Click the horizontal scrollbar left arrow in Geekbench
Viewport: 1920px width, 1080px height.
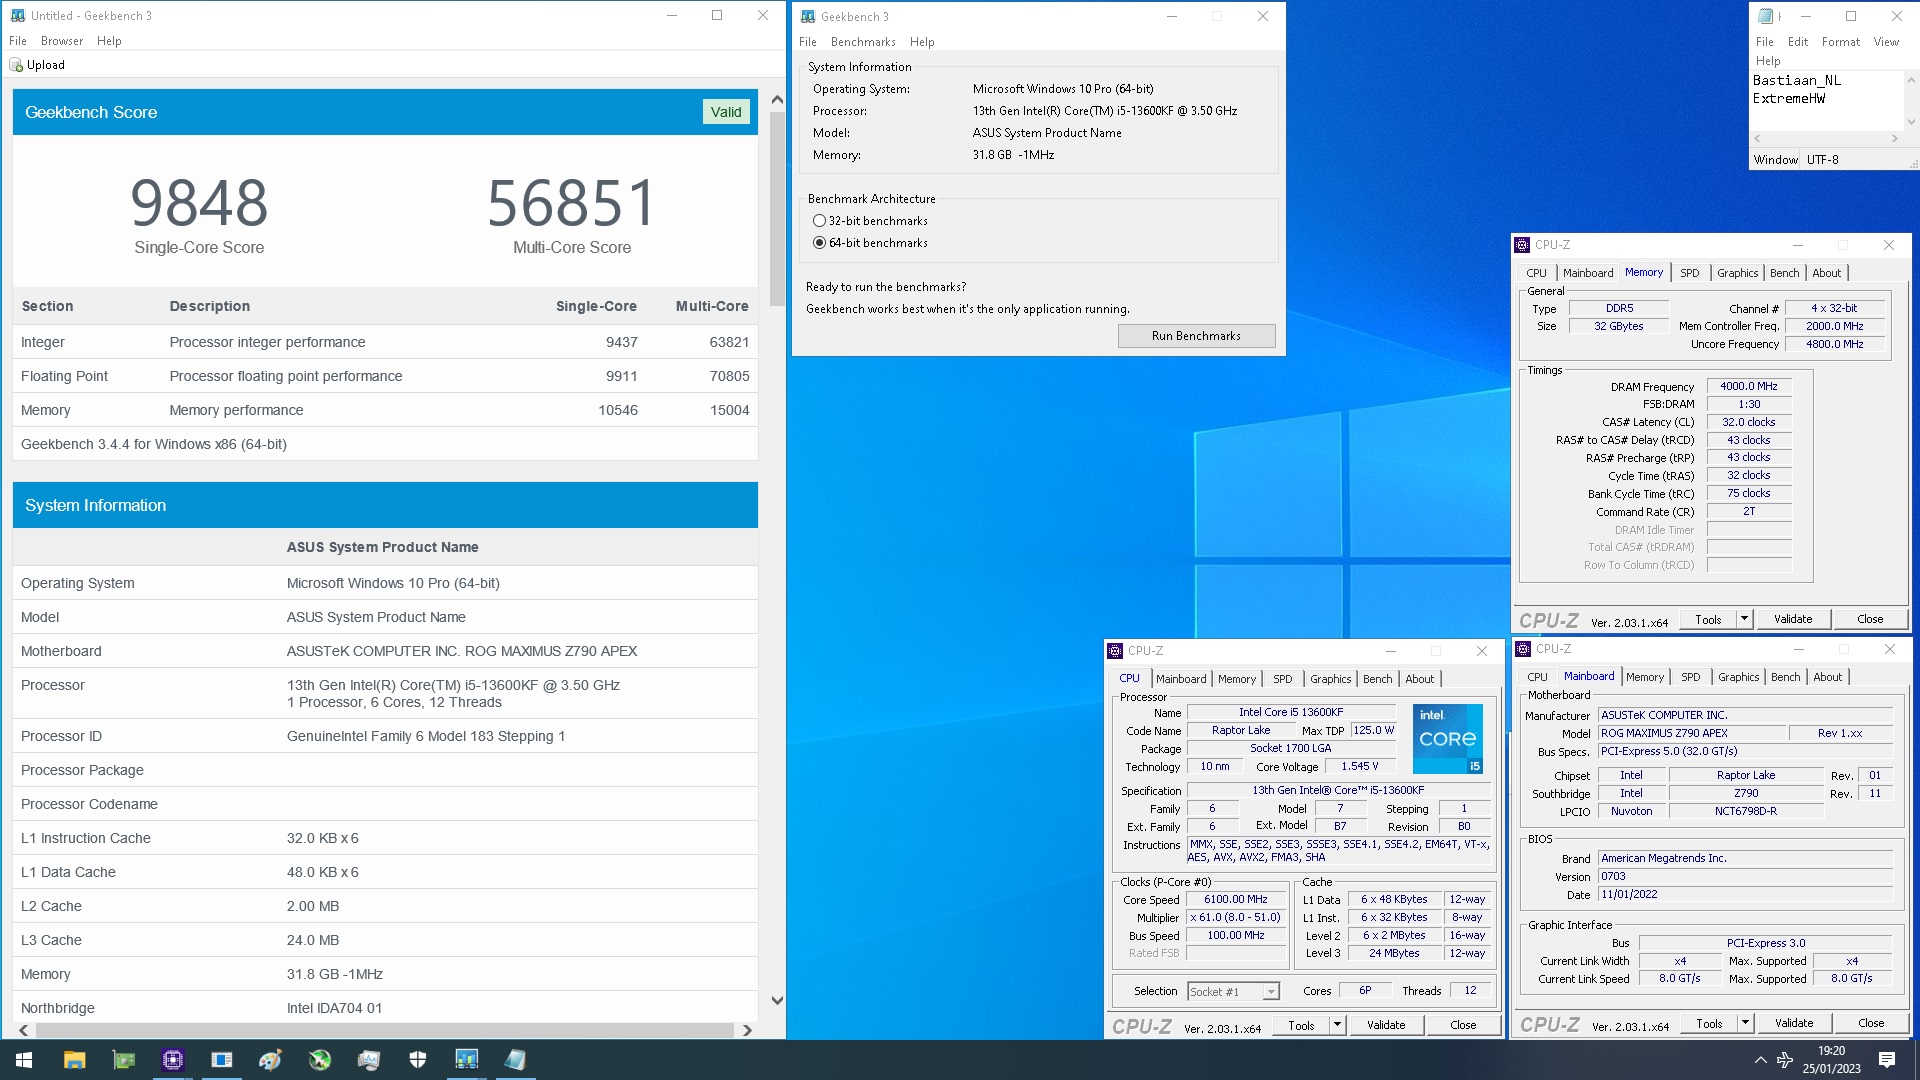pyautogui.click(x=24, y=1030)
